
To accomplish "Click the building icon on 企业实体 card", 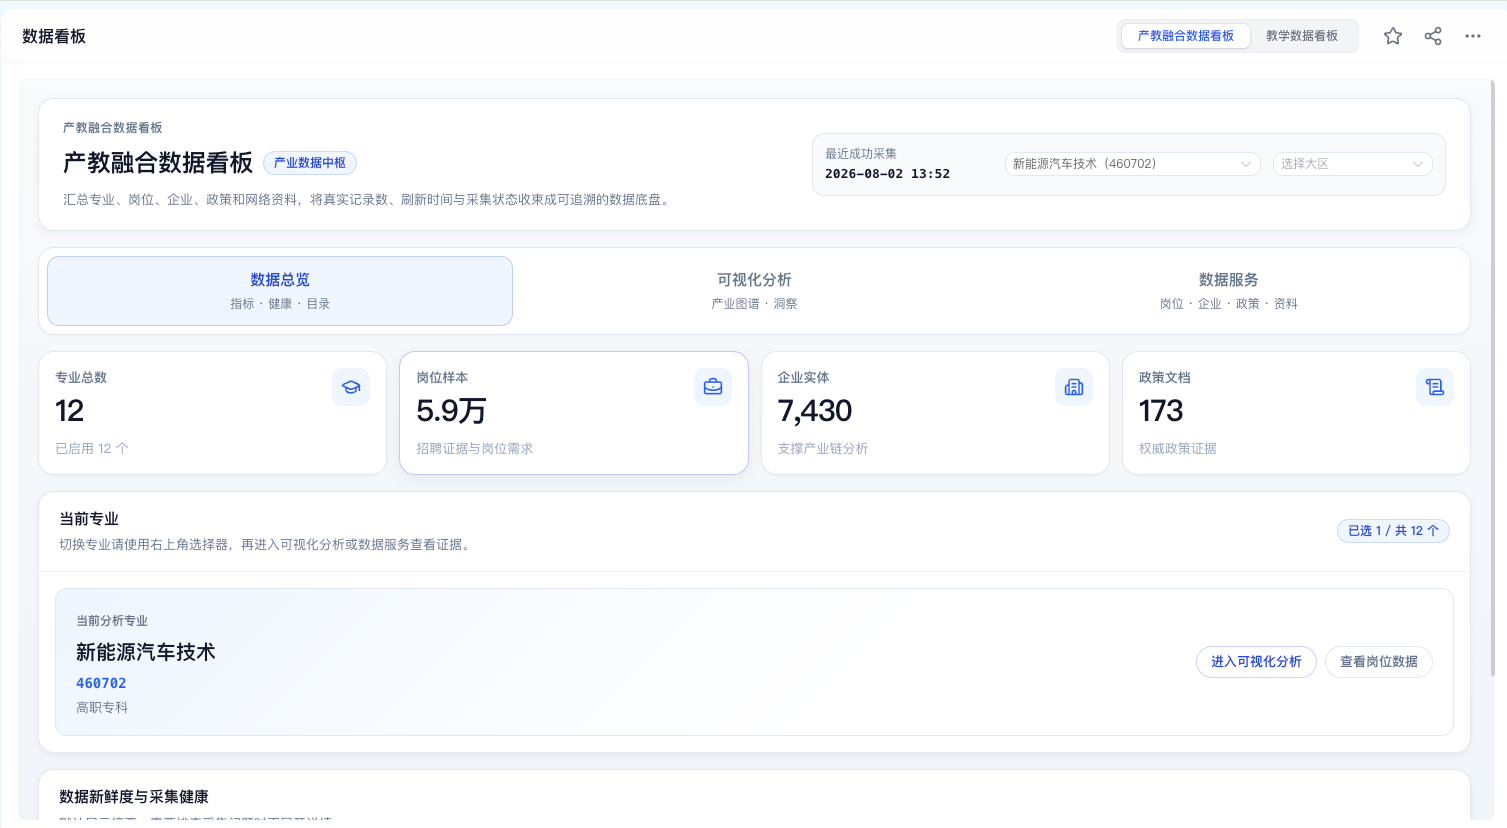I will pos(1074,387).
